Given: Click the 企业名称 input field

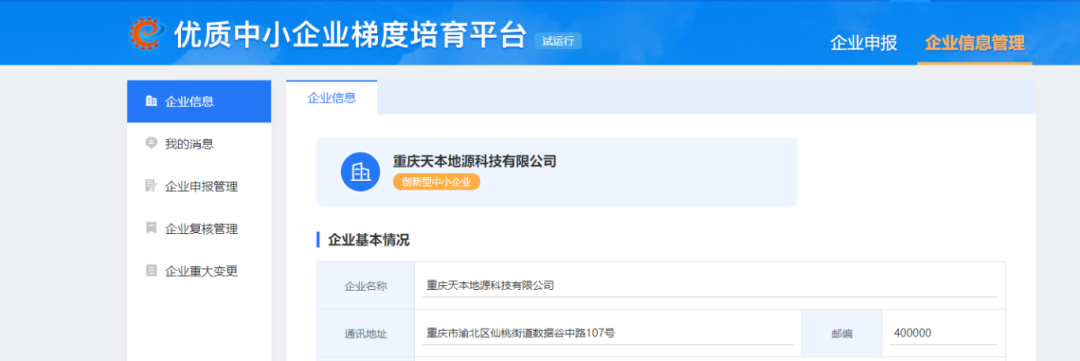Looking at the screenshot, I should [x=709, y=285].
